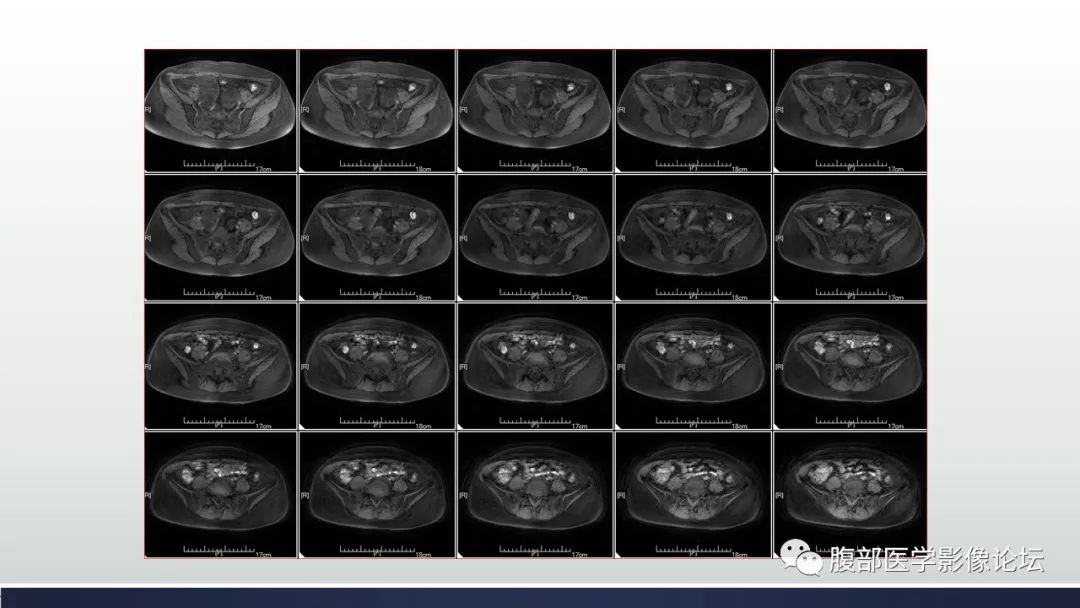Choose first MRI image in third row
This screenshot has height=608, width=1080.
[221, 366]
